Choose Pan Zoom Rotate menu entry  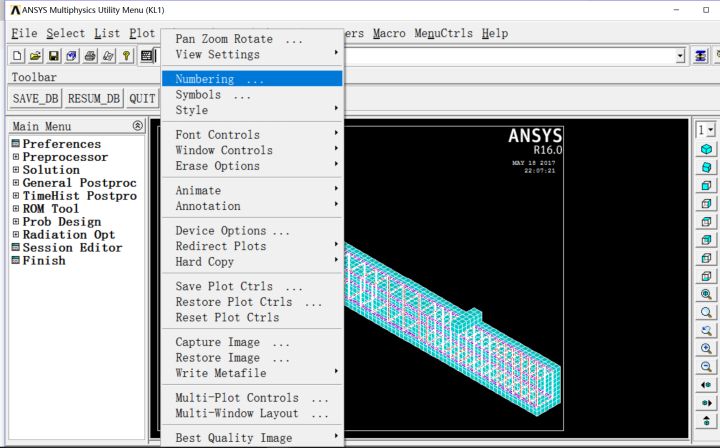pyautogui.click(x=252, y=39)
